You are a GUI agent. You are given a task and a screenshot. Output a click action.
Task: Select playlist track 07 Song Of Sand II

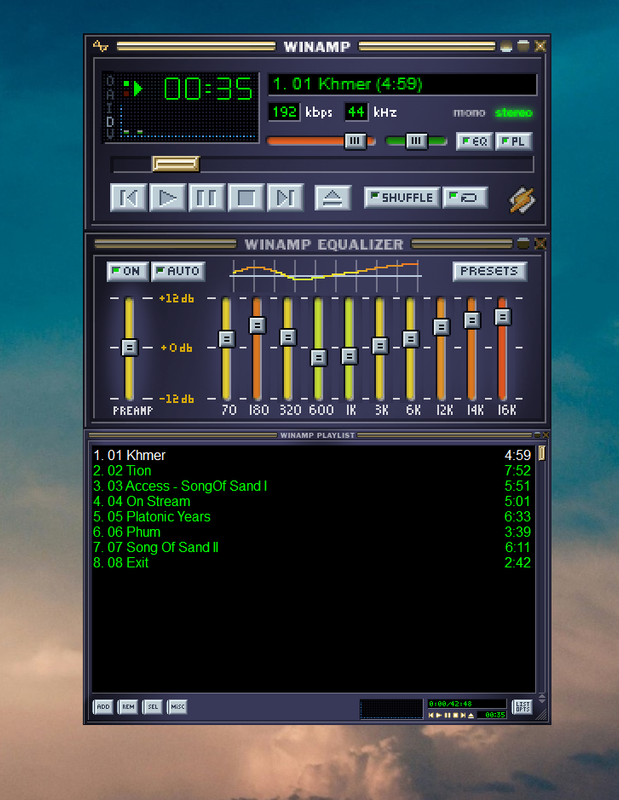312,547
